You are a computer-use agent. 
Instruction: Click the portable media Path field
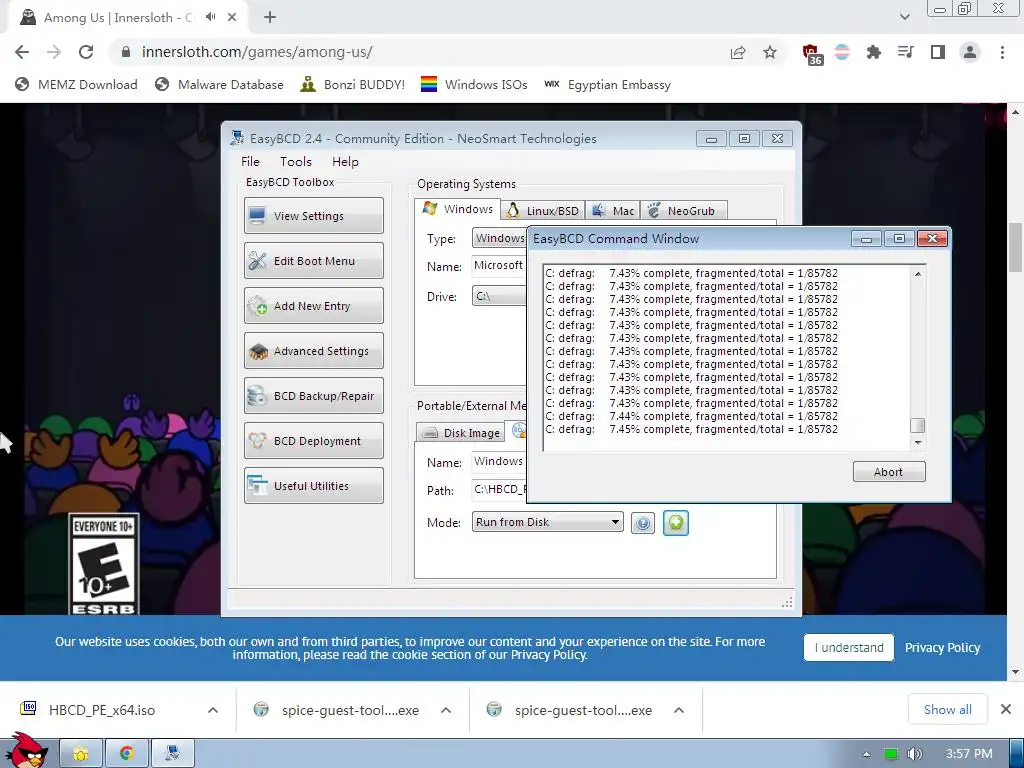click(499, 489)
